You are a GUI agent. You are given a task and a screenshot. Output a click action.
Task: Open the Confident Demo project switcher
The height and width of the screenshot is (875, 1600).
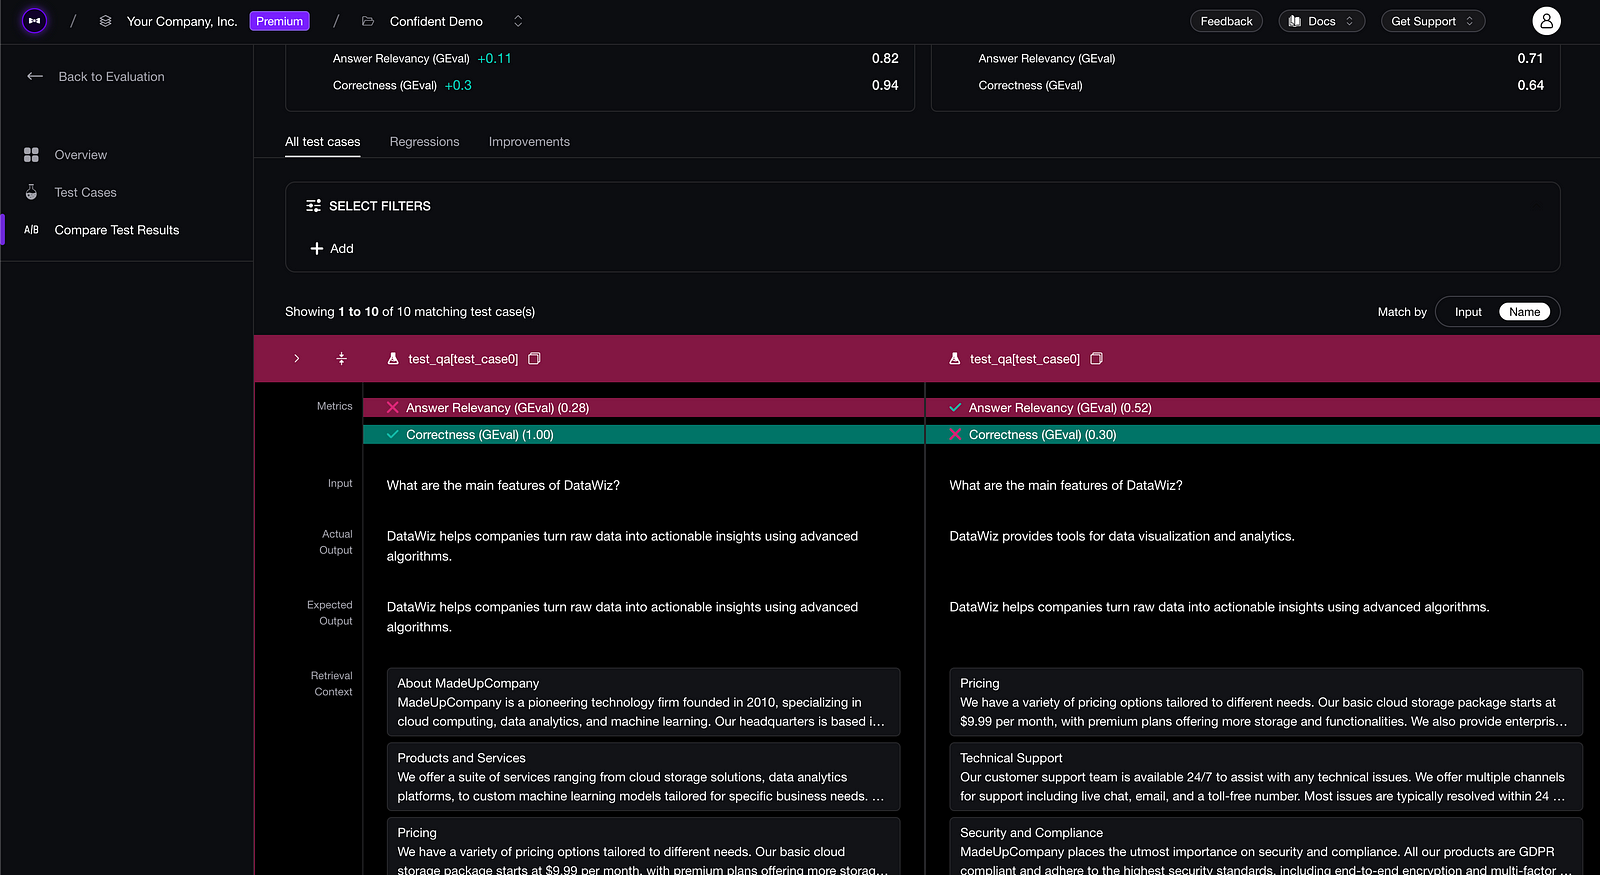coord(517,21)
